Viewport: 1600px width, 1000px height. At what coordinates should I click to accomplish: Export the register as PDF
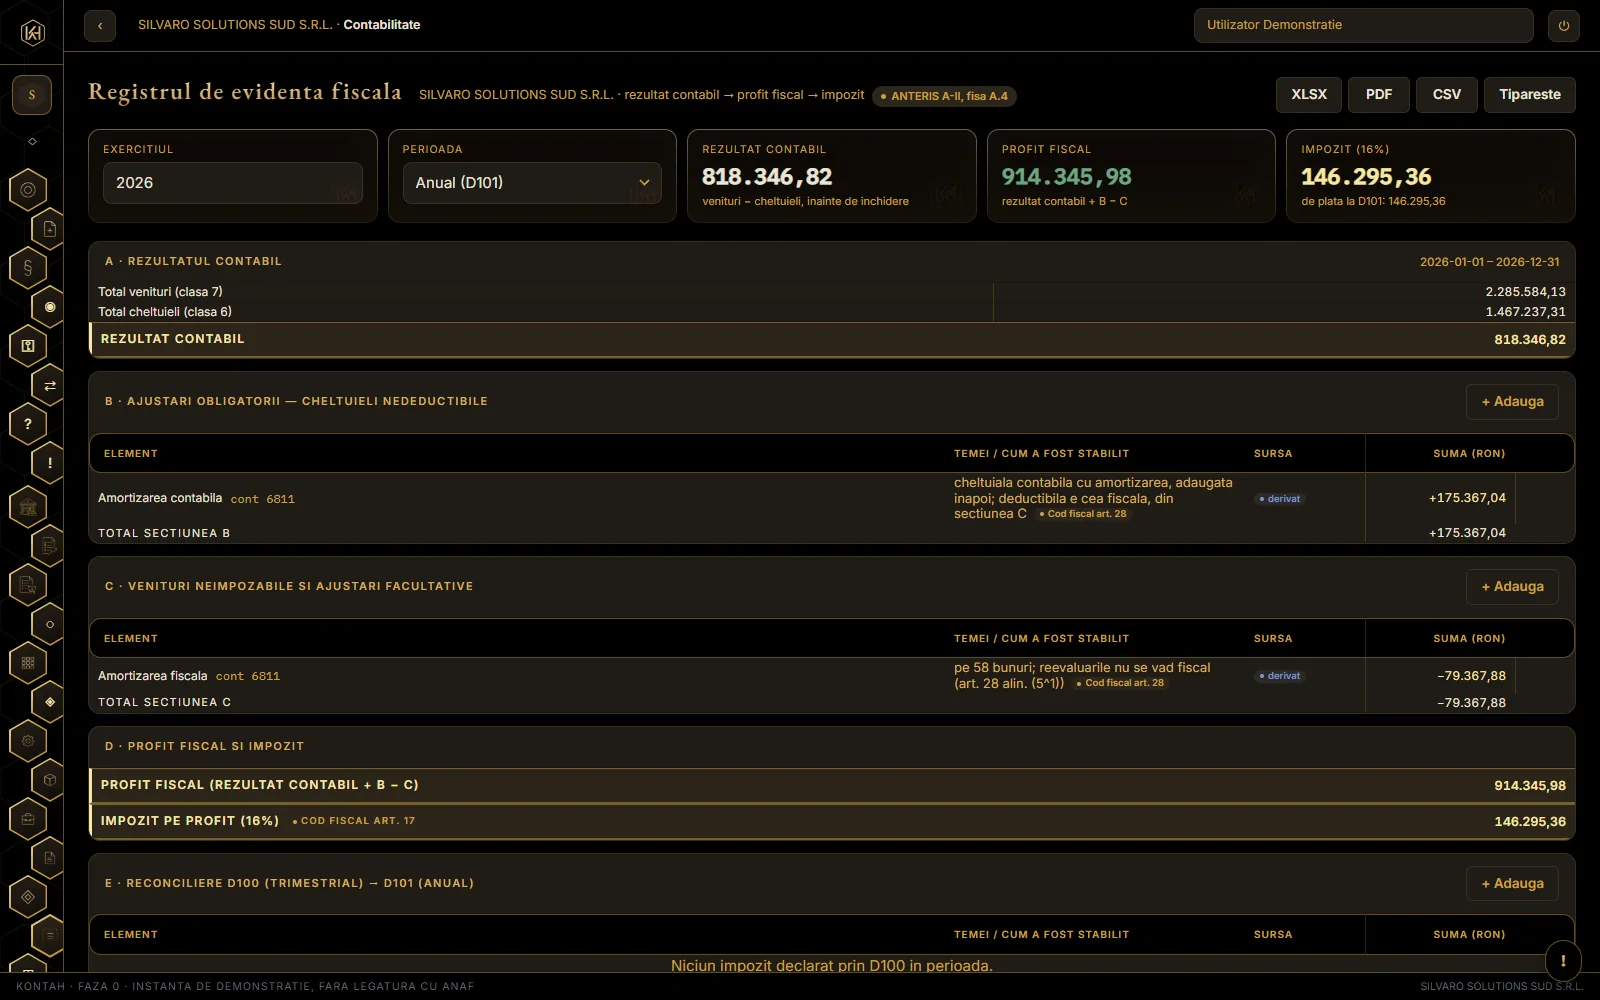1379,95
